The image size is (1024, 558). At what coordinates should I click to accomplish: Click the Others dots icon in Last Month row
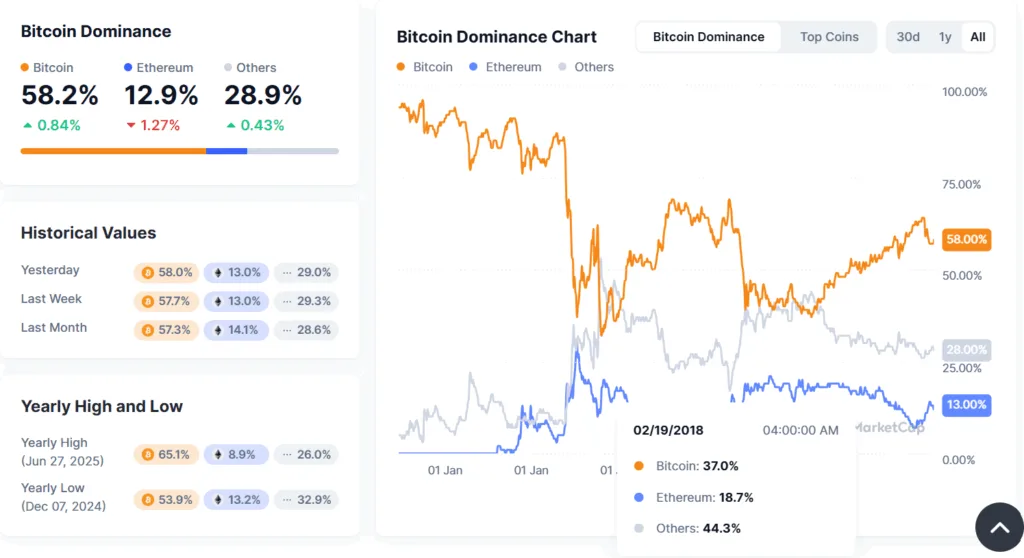[x=288, y=330]
